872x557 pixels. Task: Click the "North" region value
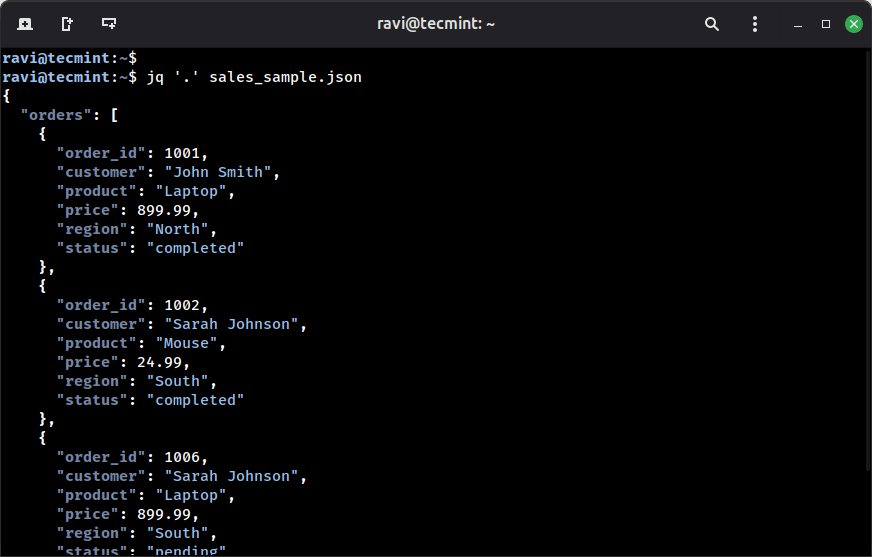(178, 229)
